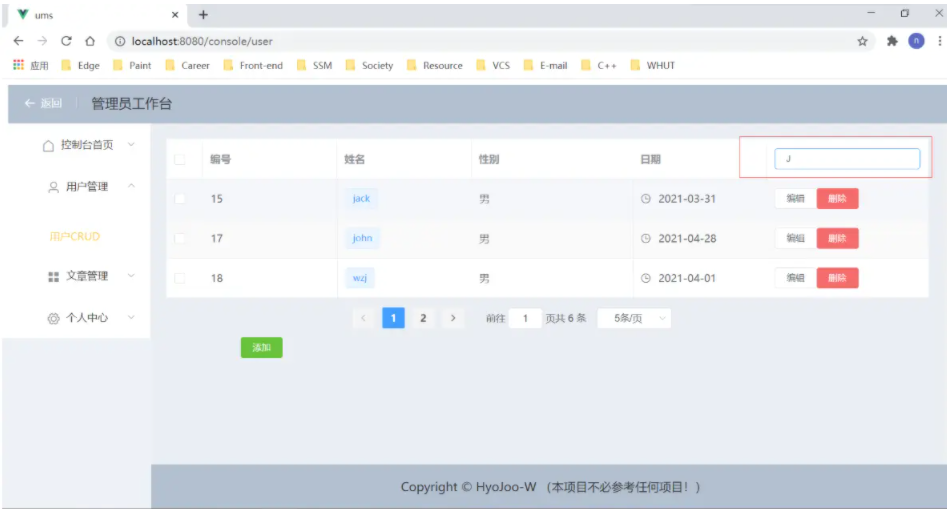Open the Career bookmark folder
This screenshot has height=509, width=947.
point(187,65)
